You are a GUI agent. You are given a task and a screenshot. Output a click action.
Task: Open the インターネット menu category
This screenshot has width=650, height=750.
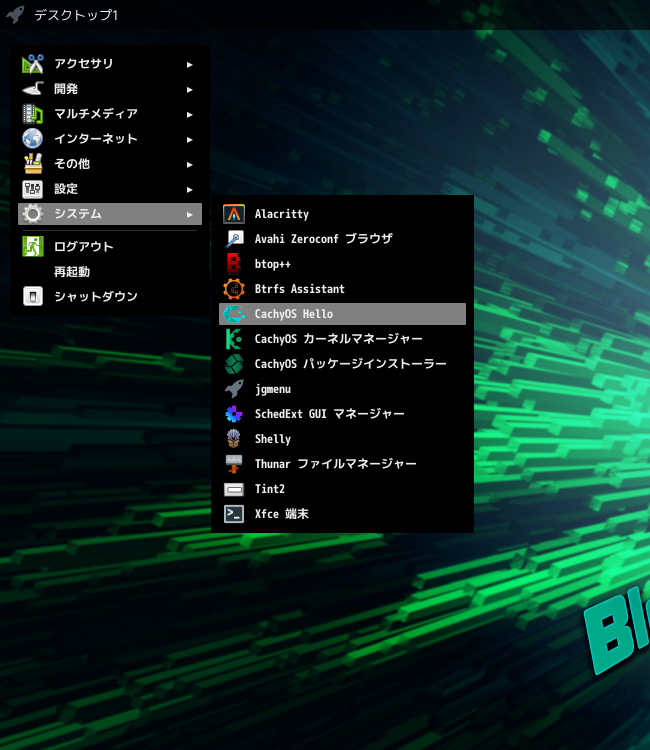coord(110,139)
